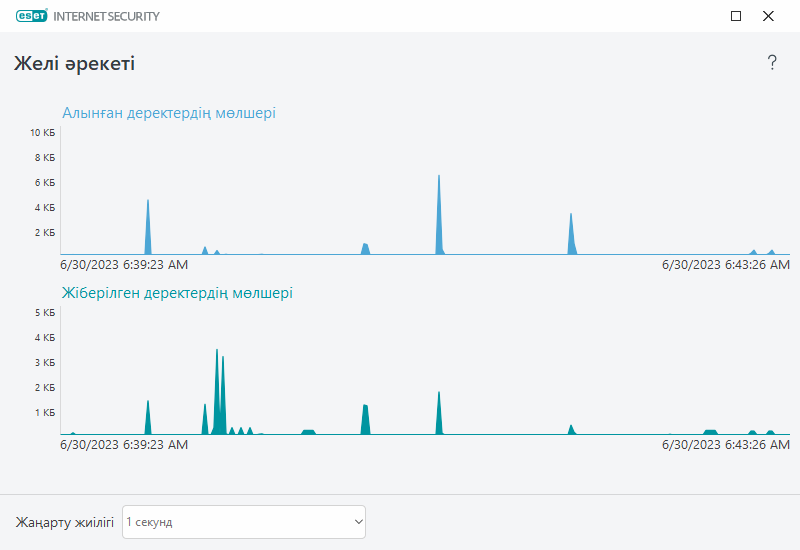Click the Жаңарту жиілігі label
The height and width of the screenshot is (550, 800).
[65, 522]
